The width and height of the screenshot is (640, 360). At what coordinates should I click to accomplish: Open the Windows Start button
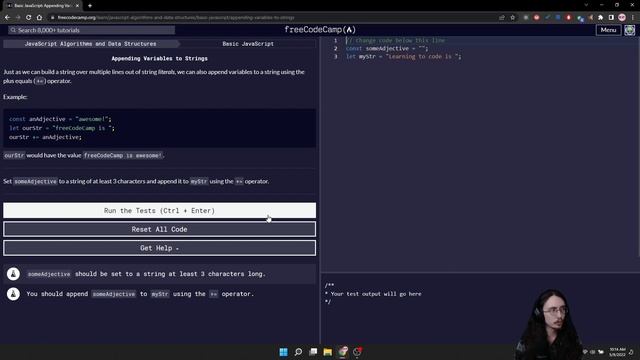[x=283, y=352]
